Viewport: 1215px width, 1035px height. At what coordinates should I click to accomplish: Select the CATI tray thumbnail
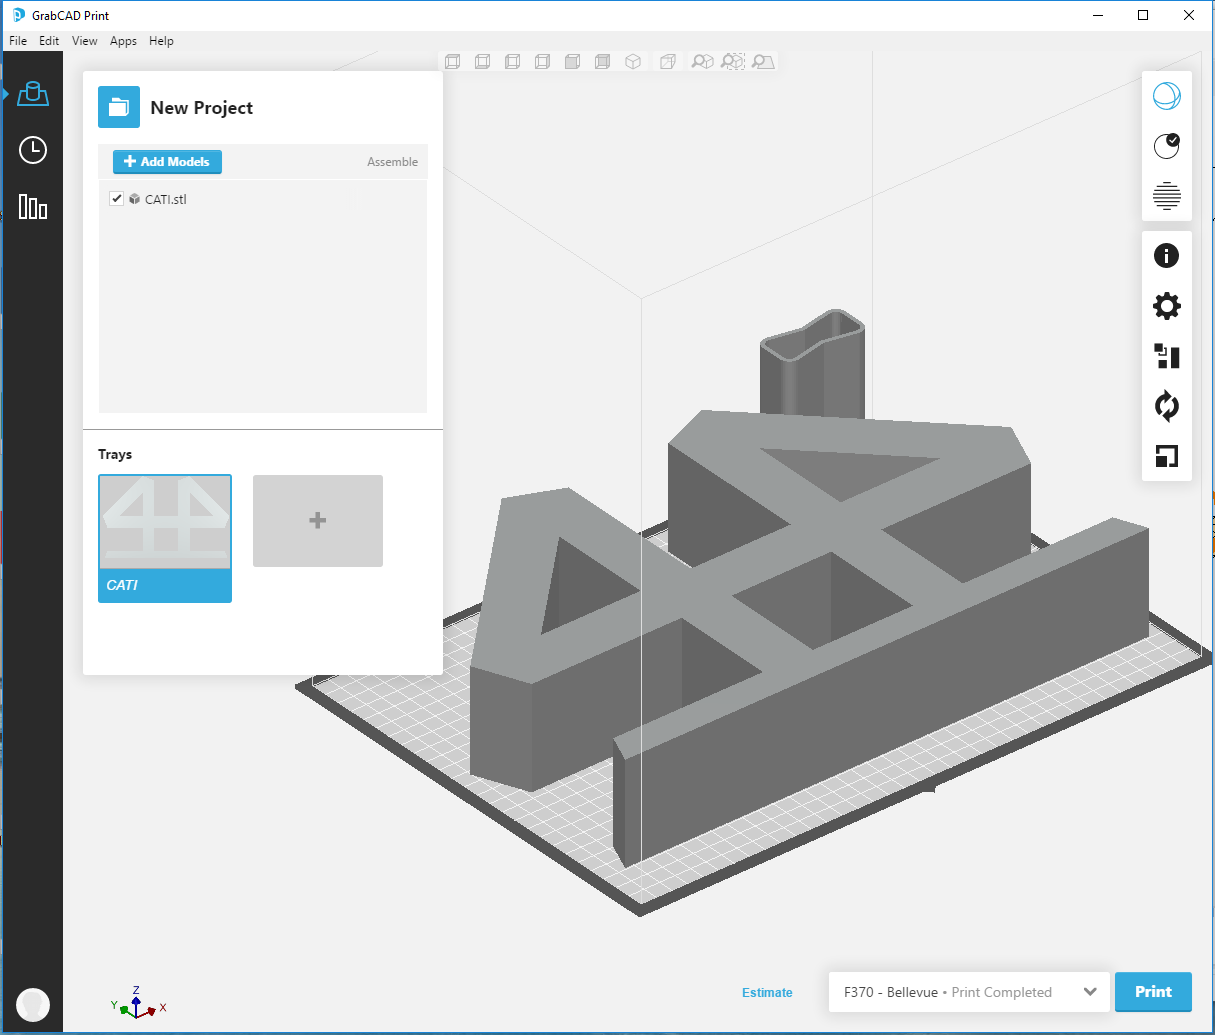click(x=165, y=538)
